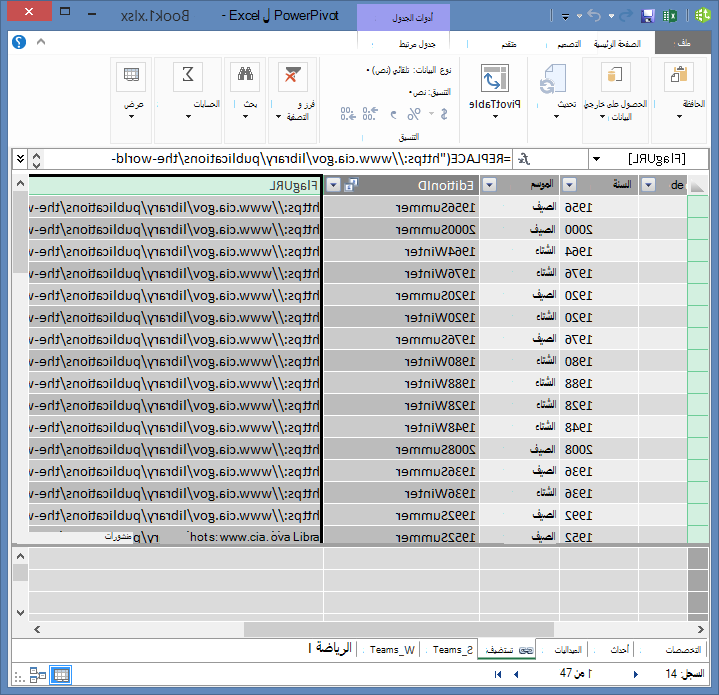This screenshot has height=695, width=719.
Task: Open Help with the question mark icon
Action: click(x=19, y=42)
